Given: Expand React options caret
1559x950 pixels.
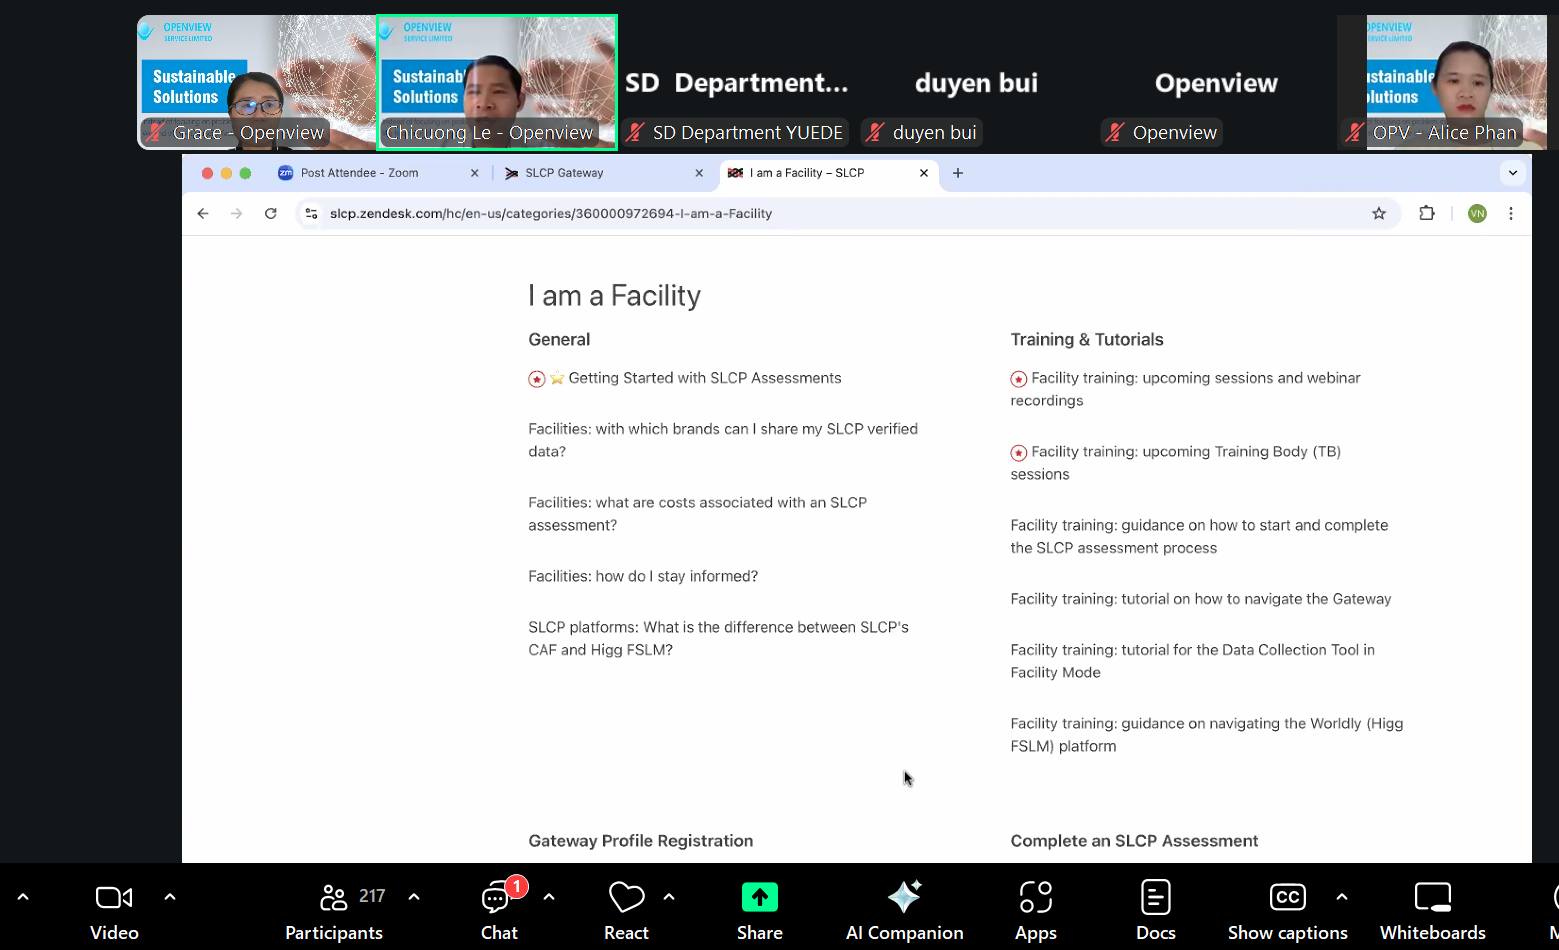Looking at the screenshot, I should coord(669,897).
